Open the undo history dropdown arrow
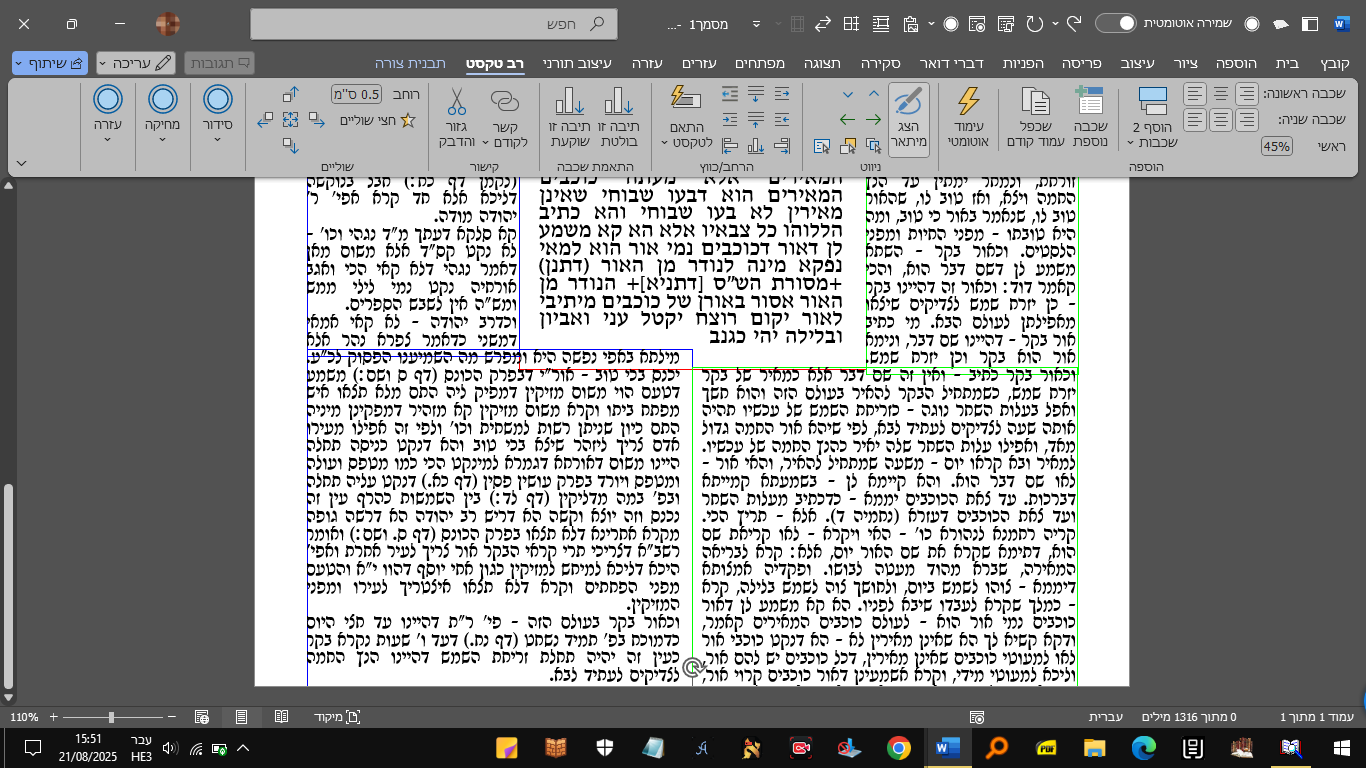The image size is (1366, 768). tap(1056, 23)
